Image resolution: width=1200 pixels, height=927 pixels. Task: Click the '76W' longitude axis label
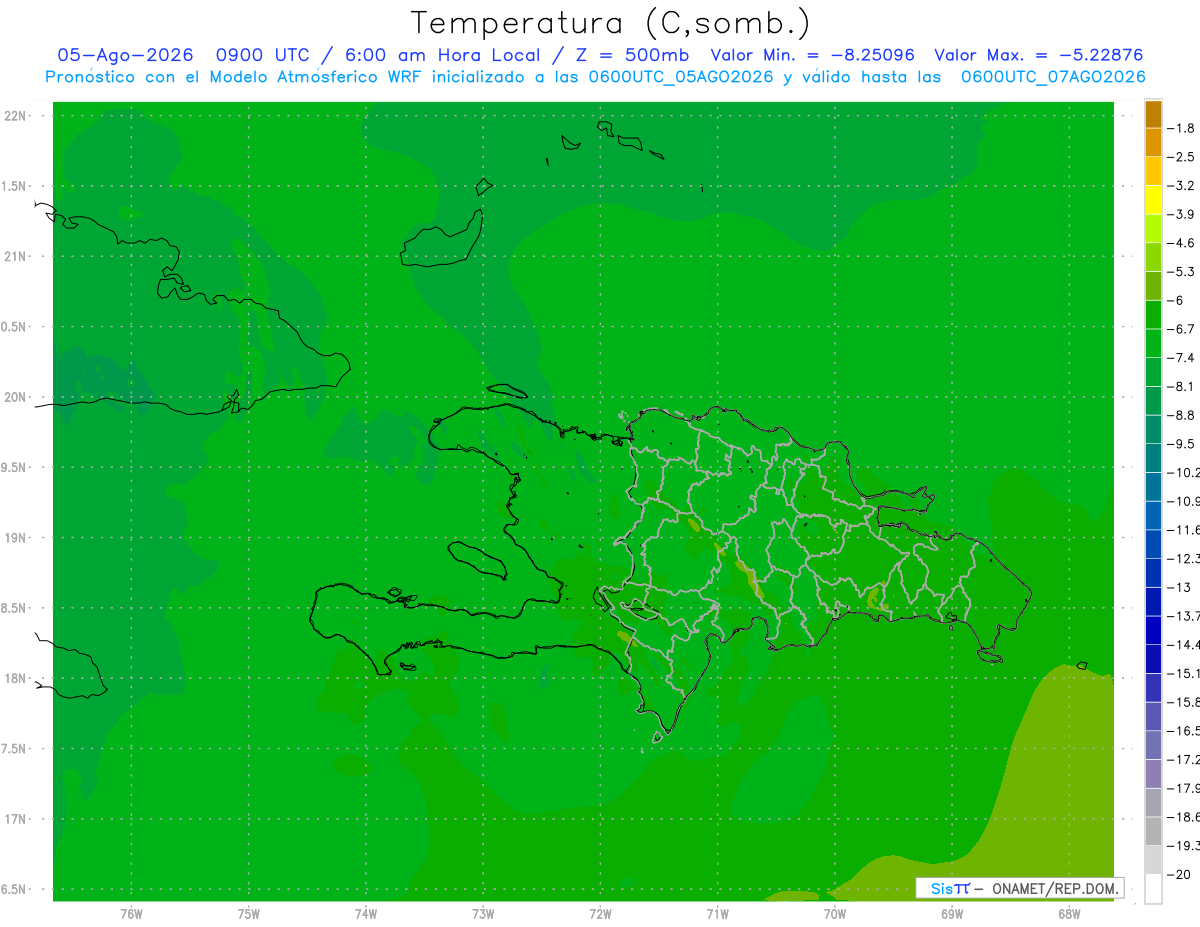pos(131,913)
